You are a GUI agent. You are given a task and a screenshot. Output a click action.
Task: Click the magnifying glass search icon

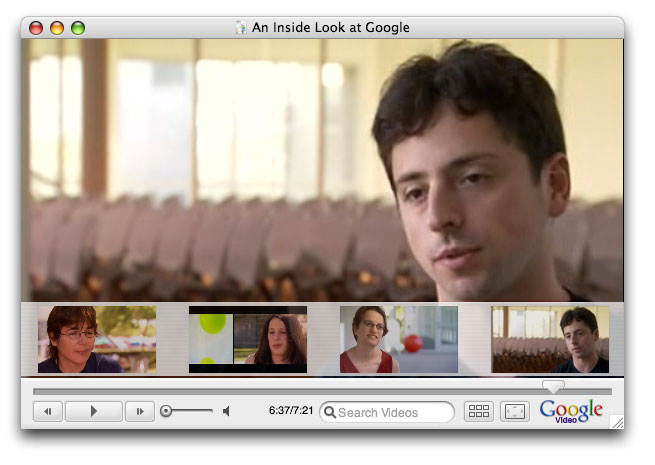(x=330, y=412)
